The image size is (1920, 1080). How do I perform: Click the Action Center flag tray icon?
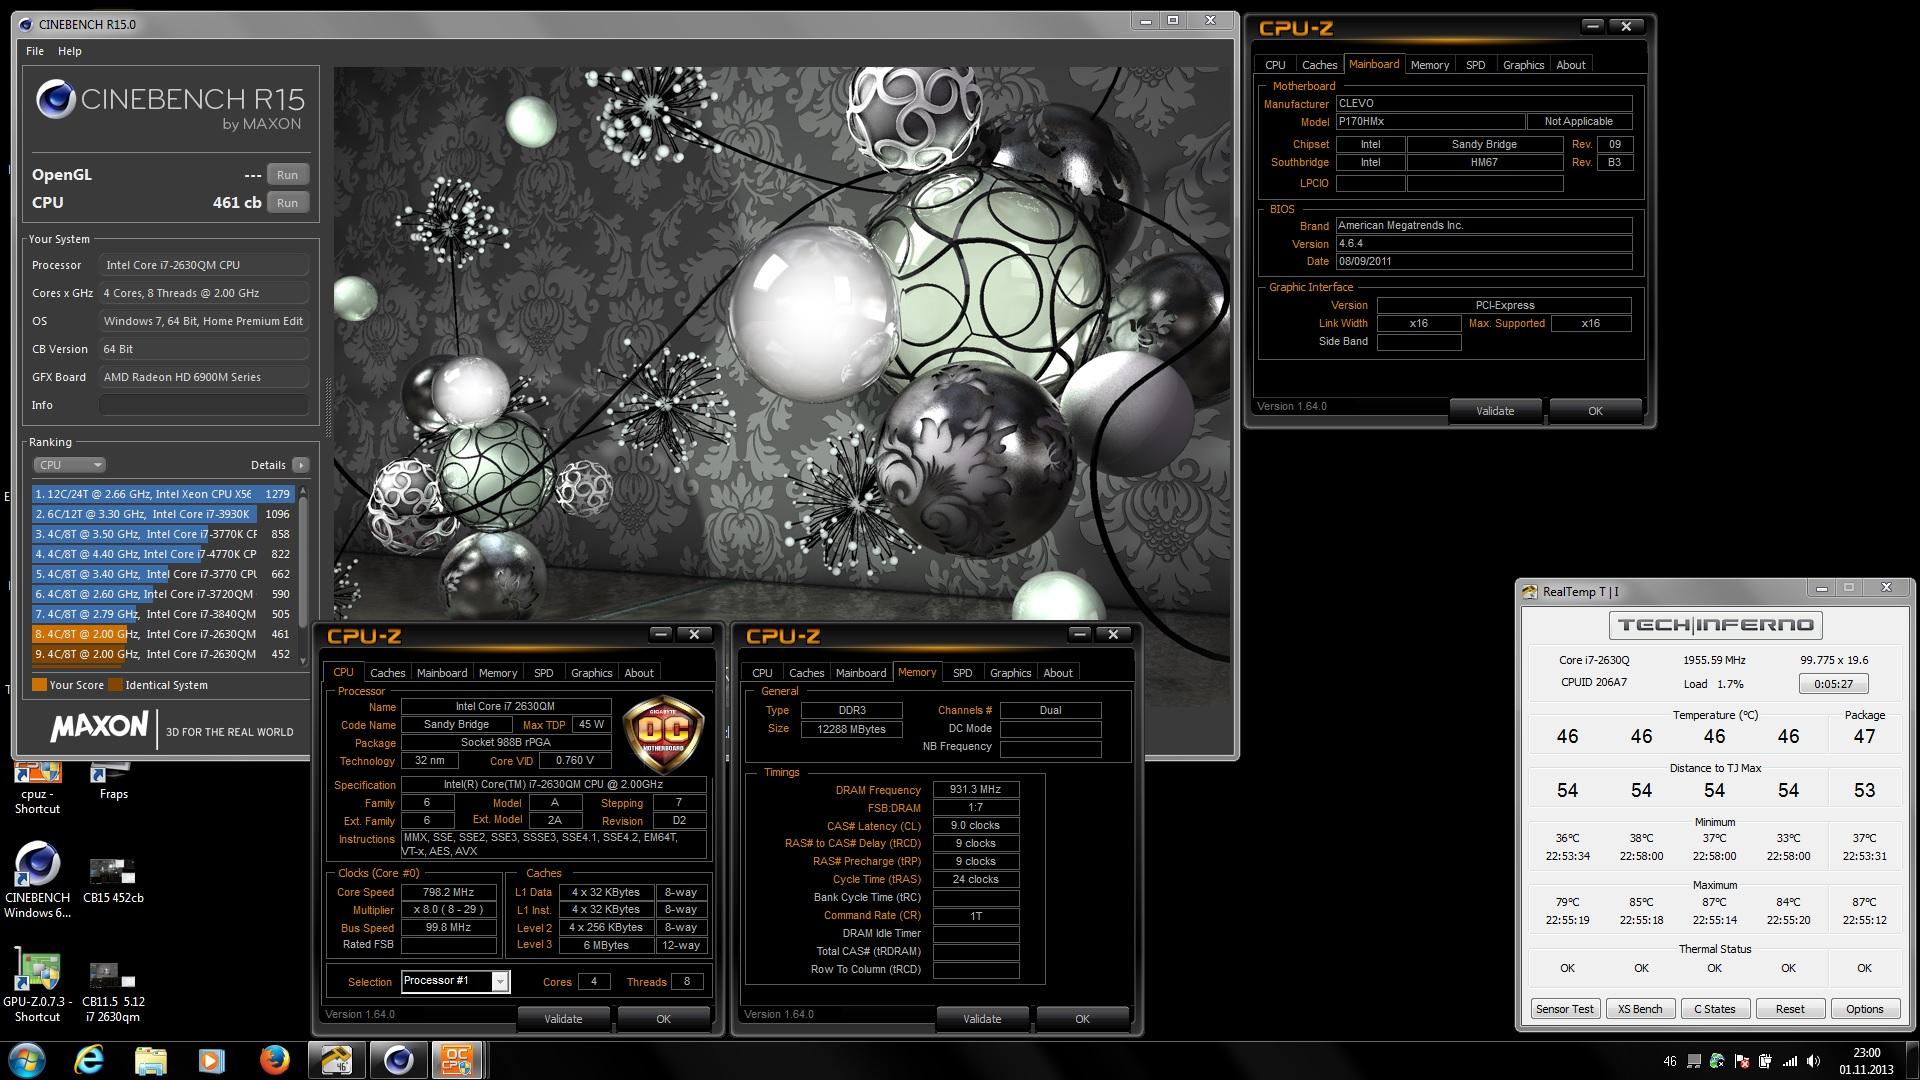tap(1742, 1061)
